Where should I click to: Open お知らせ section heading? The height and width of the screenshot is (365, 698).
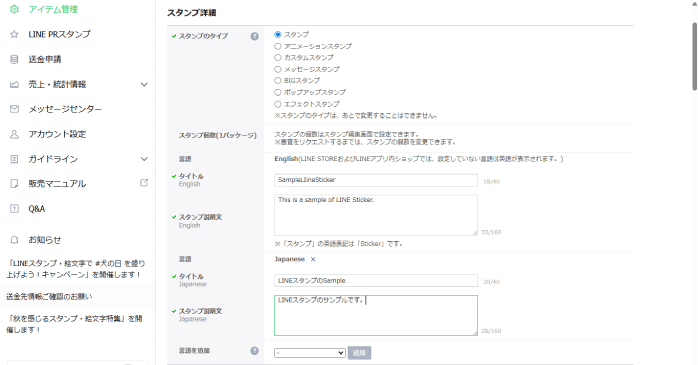click(45, 240)
